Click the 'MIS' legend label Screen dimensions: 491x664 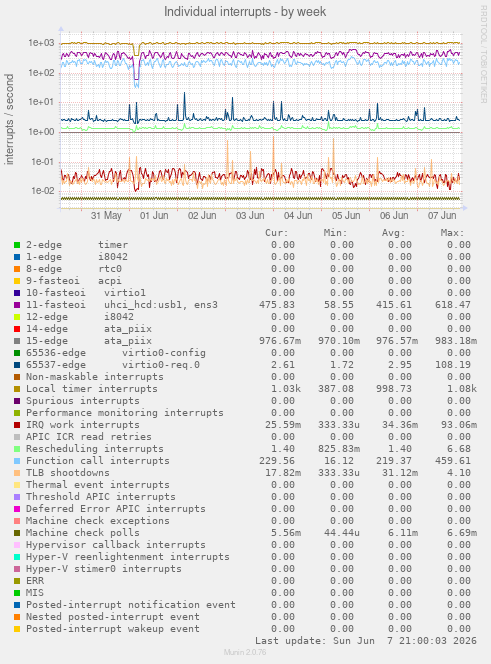pos(35,593)
